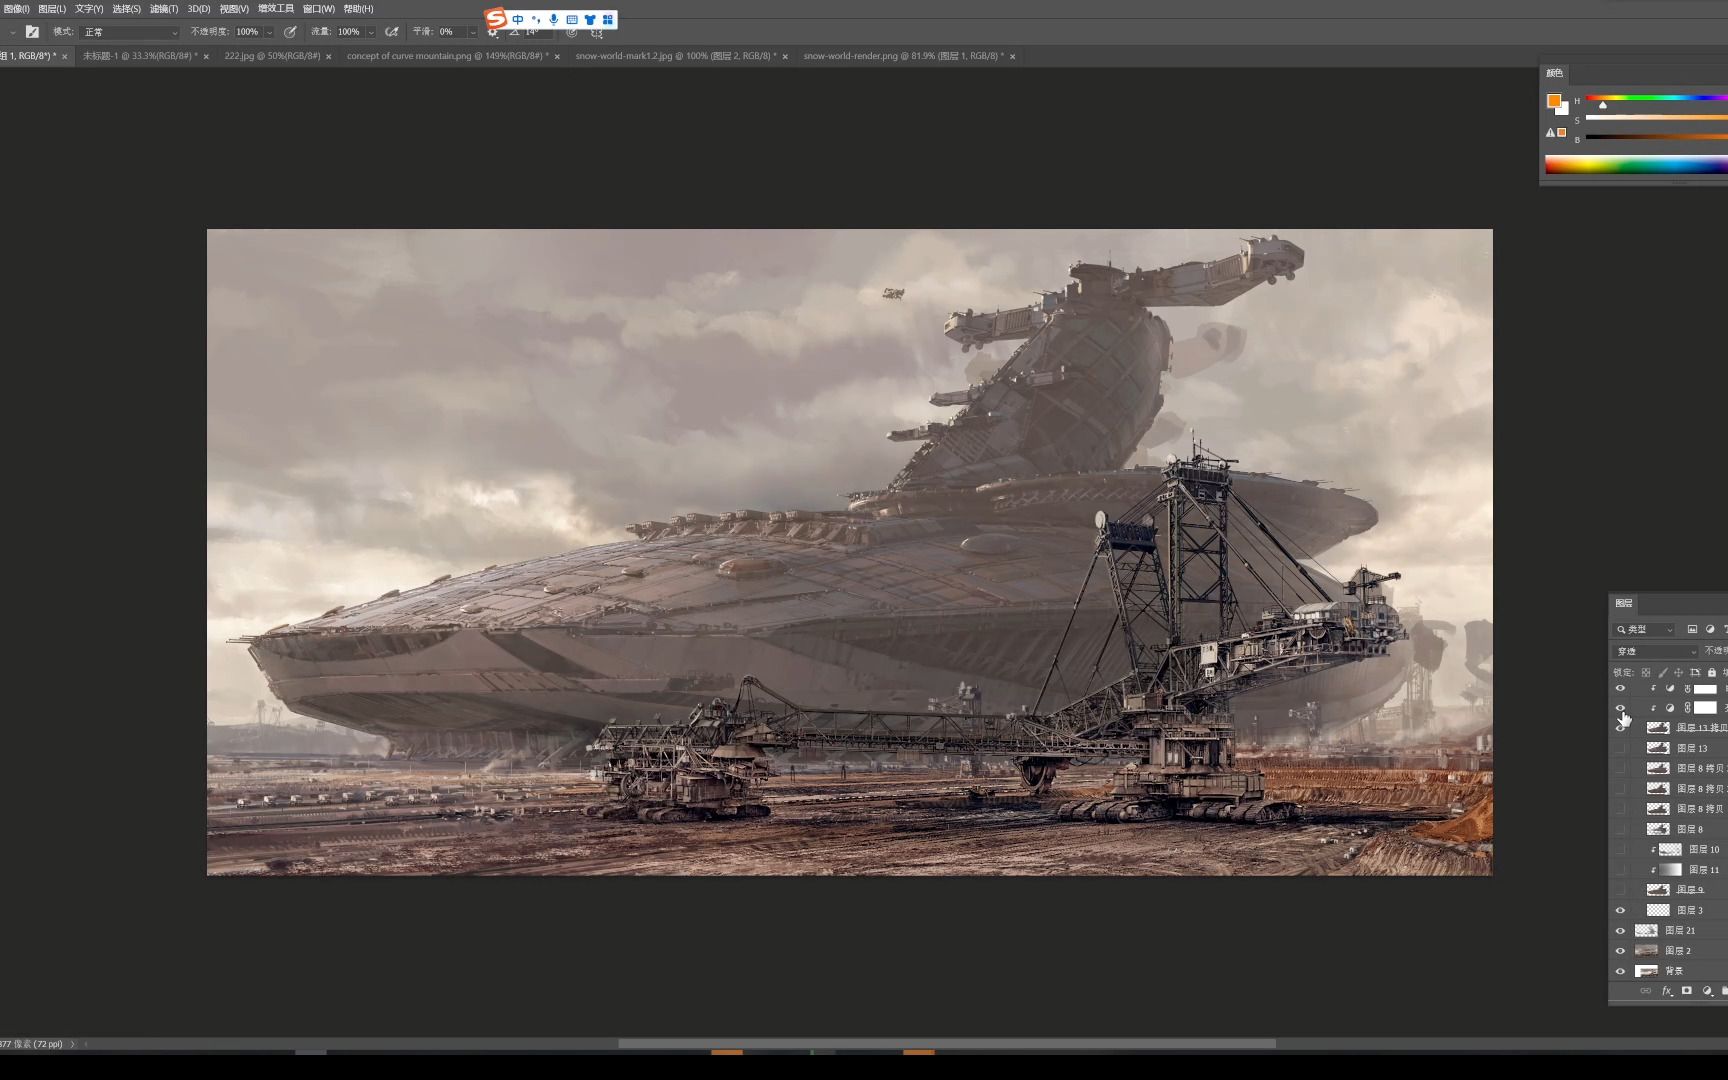Lock image pixels brush icon
Viewport: 1728px width, 1080px height.
(x=1663, y=672)
